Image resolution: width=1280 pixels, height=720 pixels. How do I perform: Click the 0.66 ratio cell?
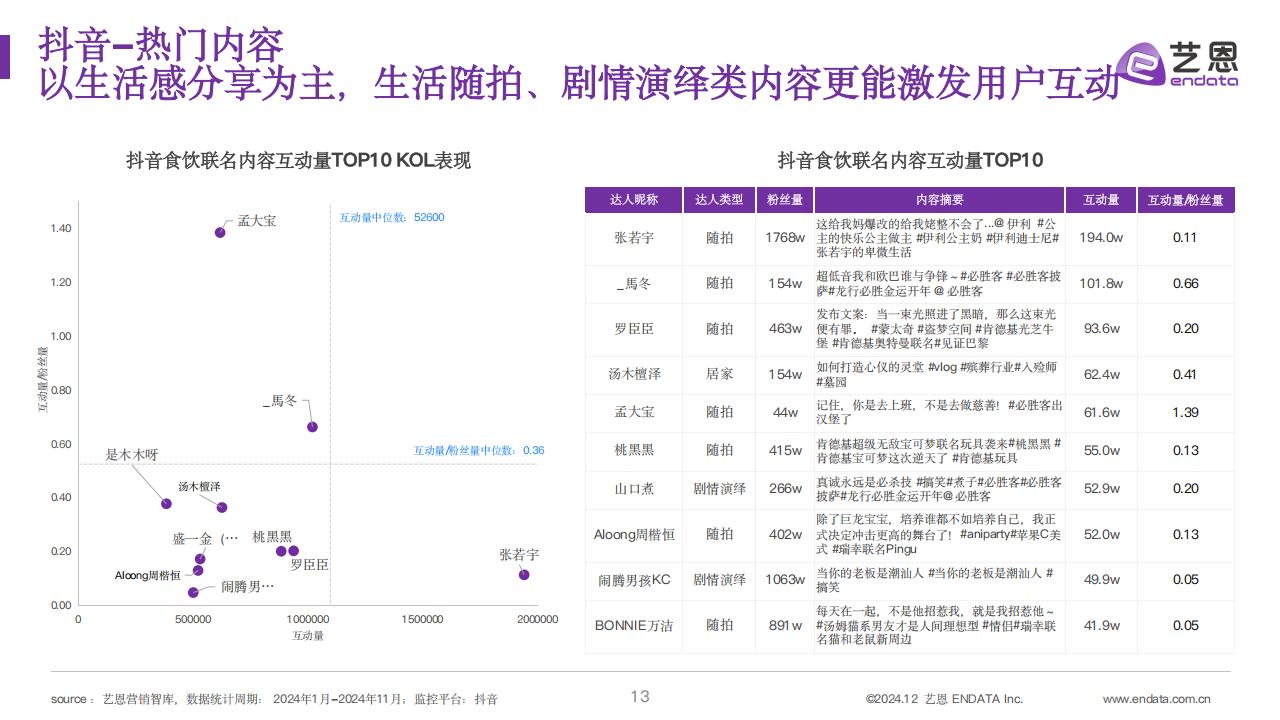(x=1185, y=283)
